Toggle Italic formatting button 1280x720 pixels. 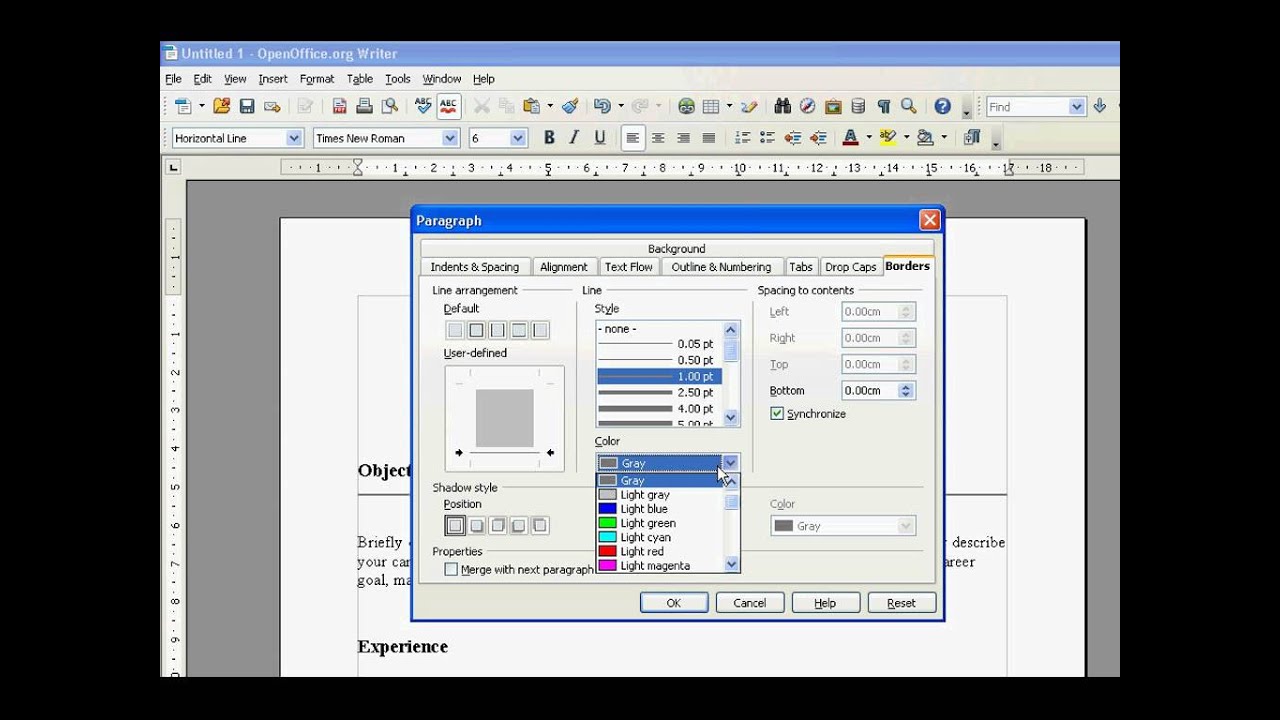coord(574,138)
